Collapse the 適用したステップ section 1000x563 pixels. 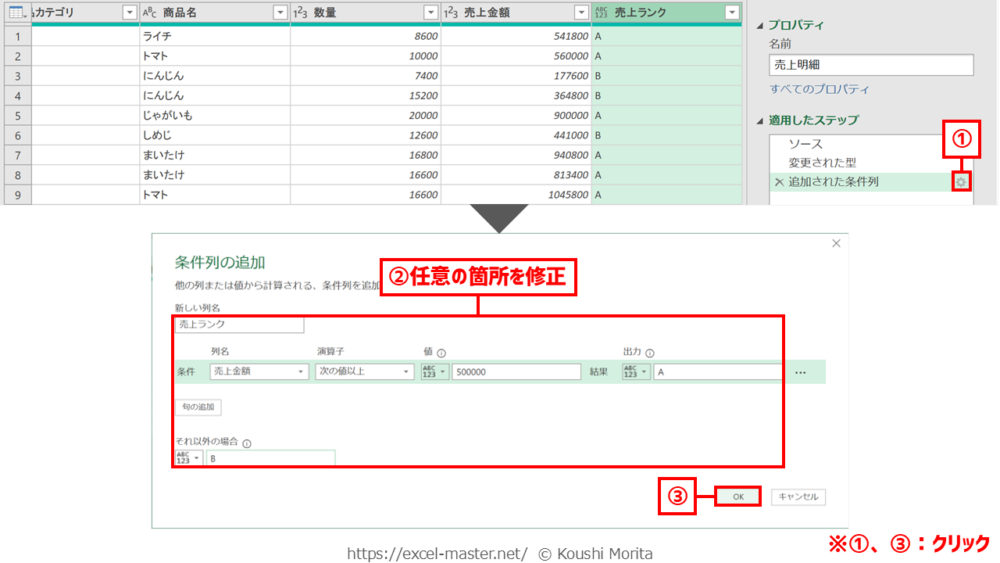coord(760,120)
